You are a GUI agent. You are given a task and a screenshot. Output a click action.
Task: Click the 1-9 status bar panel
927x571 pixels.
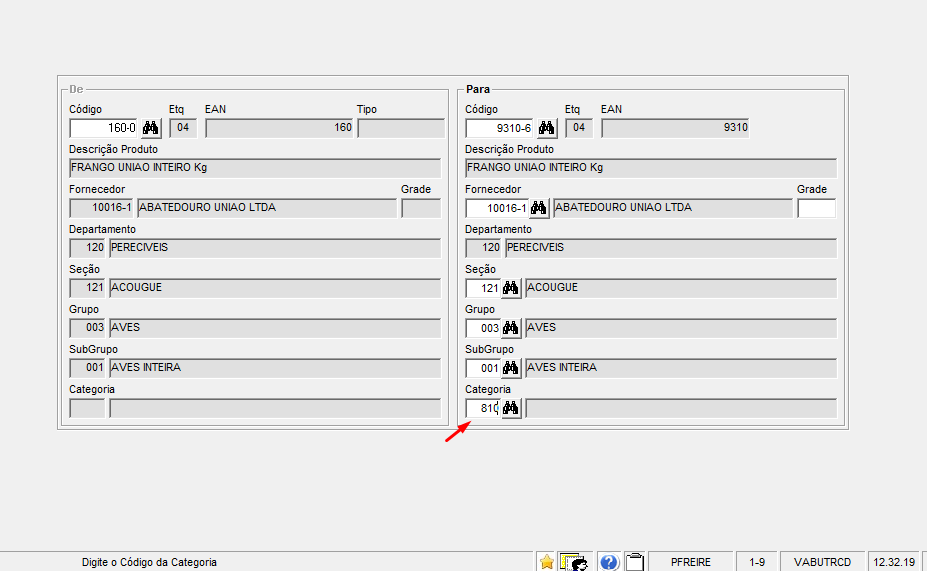(757, 562)
